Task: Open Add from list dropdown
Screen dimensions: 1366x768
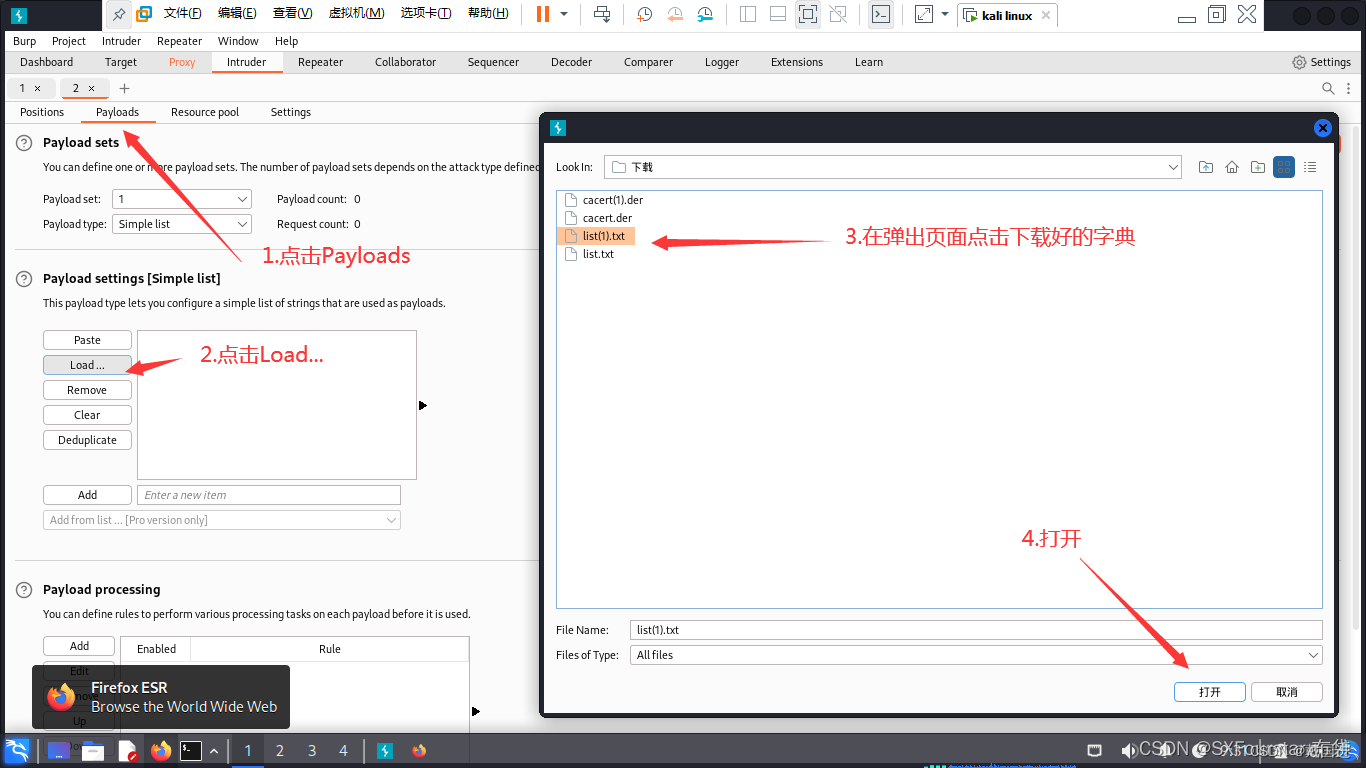Action: [x=222, y=520]
